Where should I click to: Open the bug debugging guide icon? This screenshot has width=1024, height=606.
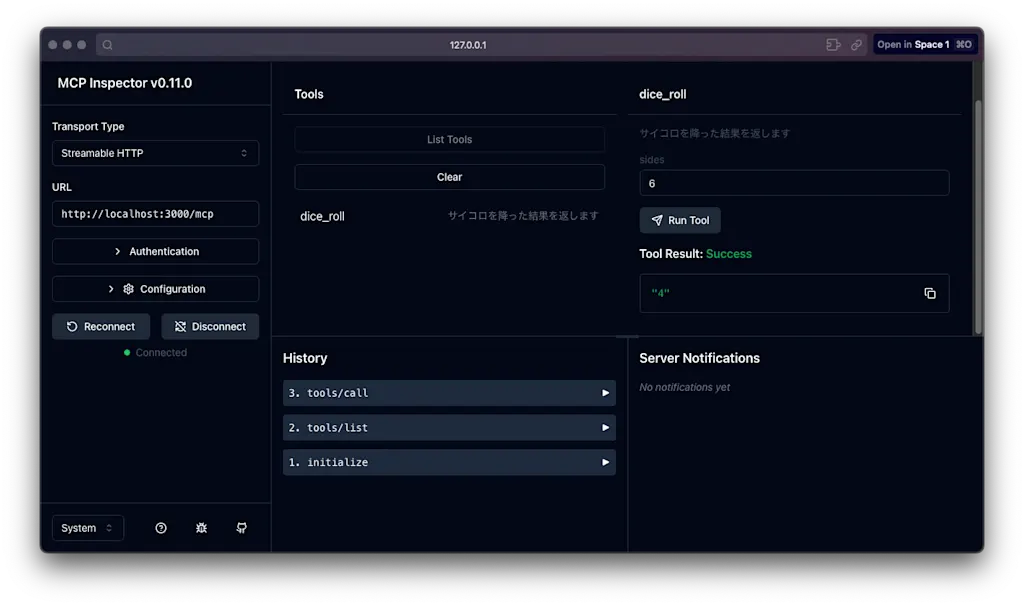coord(201,528)
